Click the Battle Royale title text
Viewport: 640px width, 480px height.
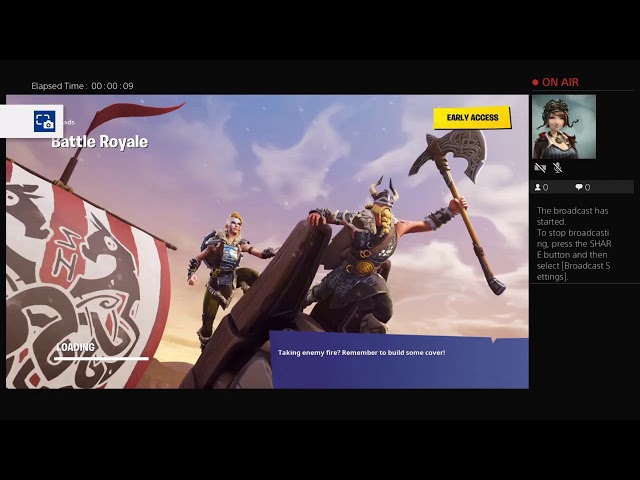[x=100, y=142]
